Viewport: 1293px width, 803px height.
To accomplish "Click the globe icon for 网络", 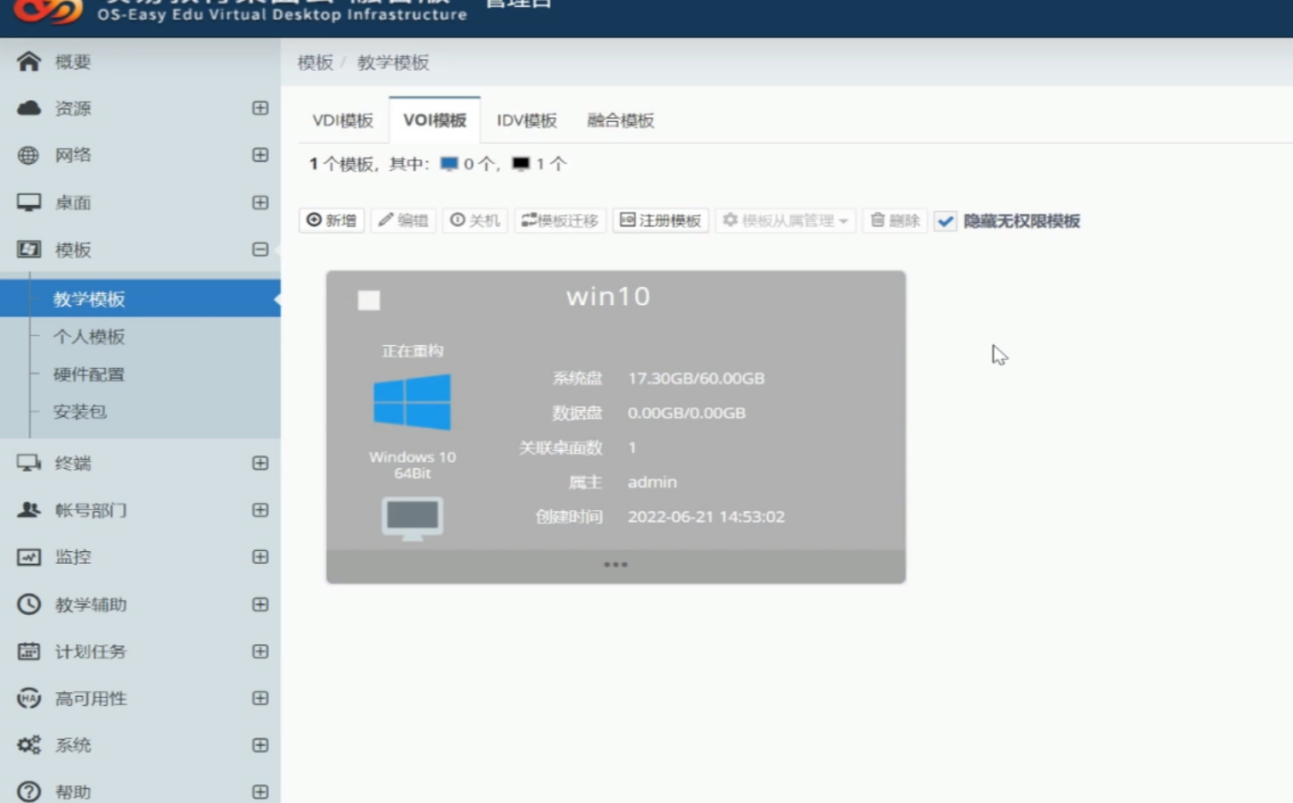I will (x=29, y=155).
